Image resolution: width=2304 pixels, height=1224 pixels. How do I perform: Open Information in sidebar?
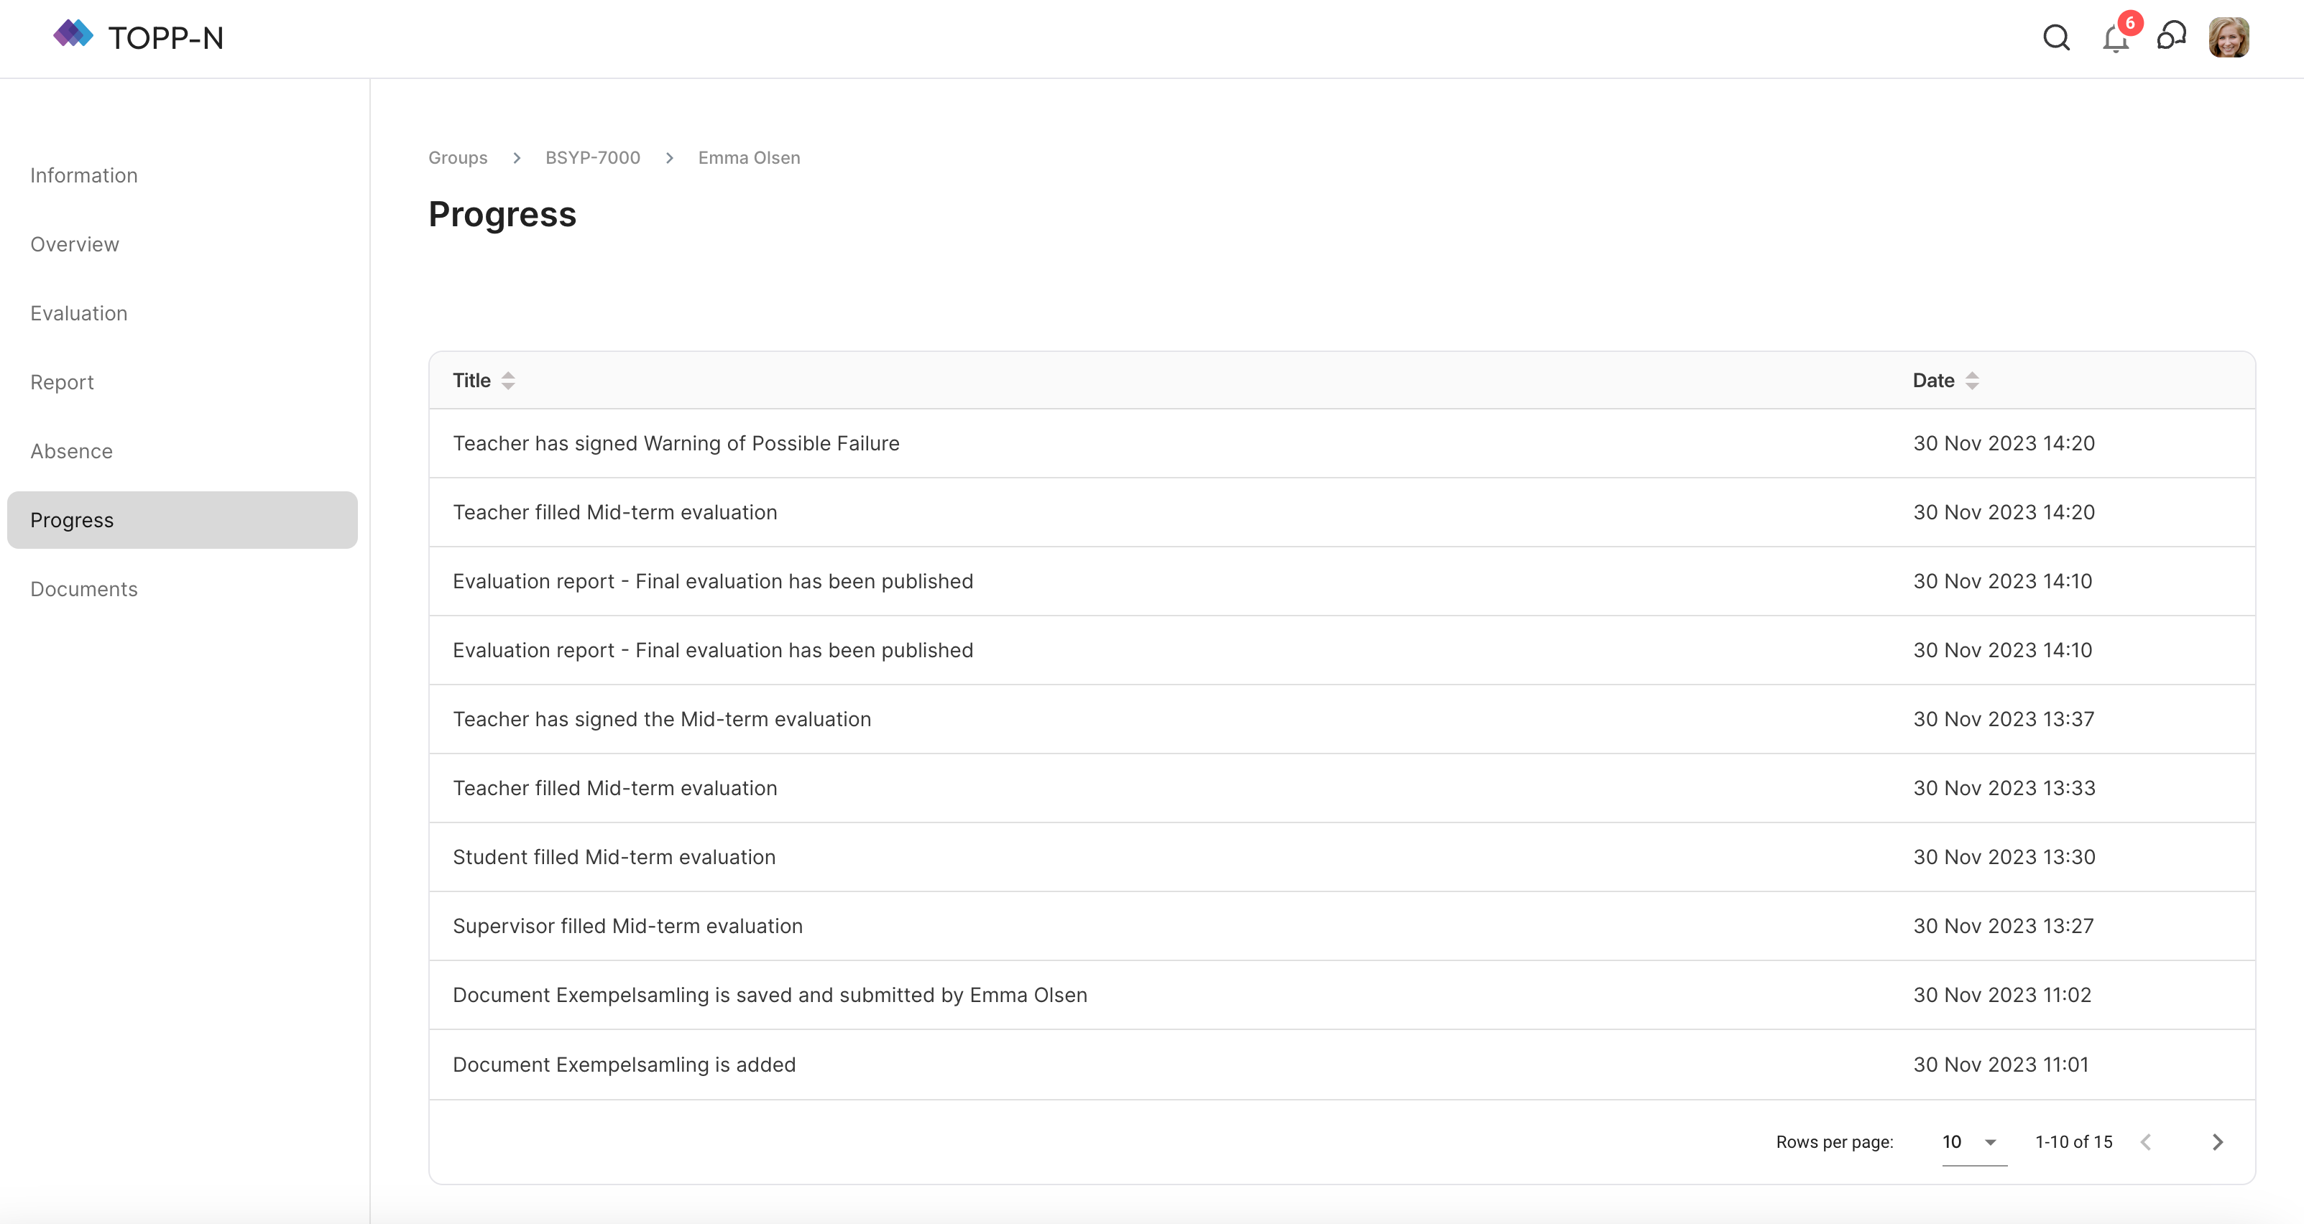84,175
